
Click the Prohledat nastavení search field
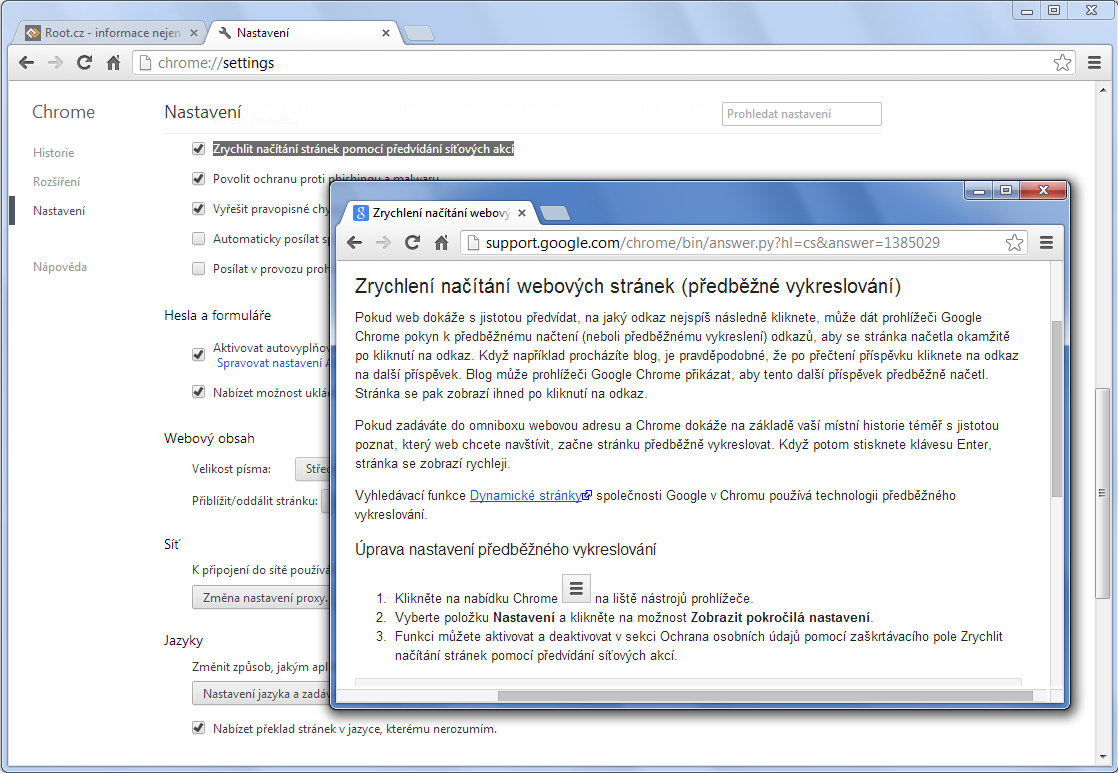(800, 113)
